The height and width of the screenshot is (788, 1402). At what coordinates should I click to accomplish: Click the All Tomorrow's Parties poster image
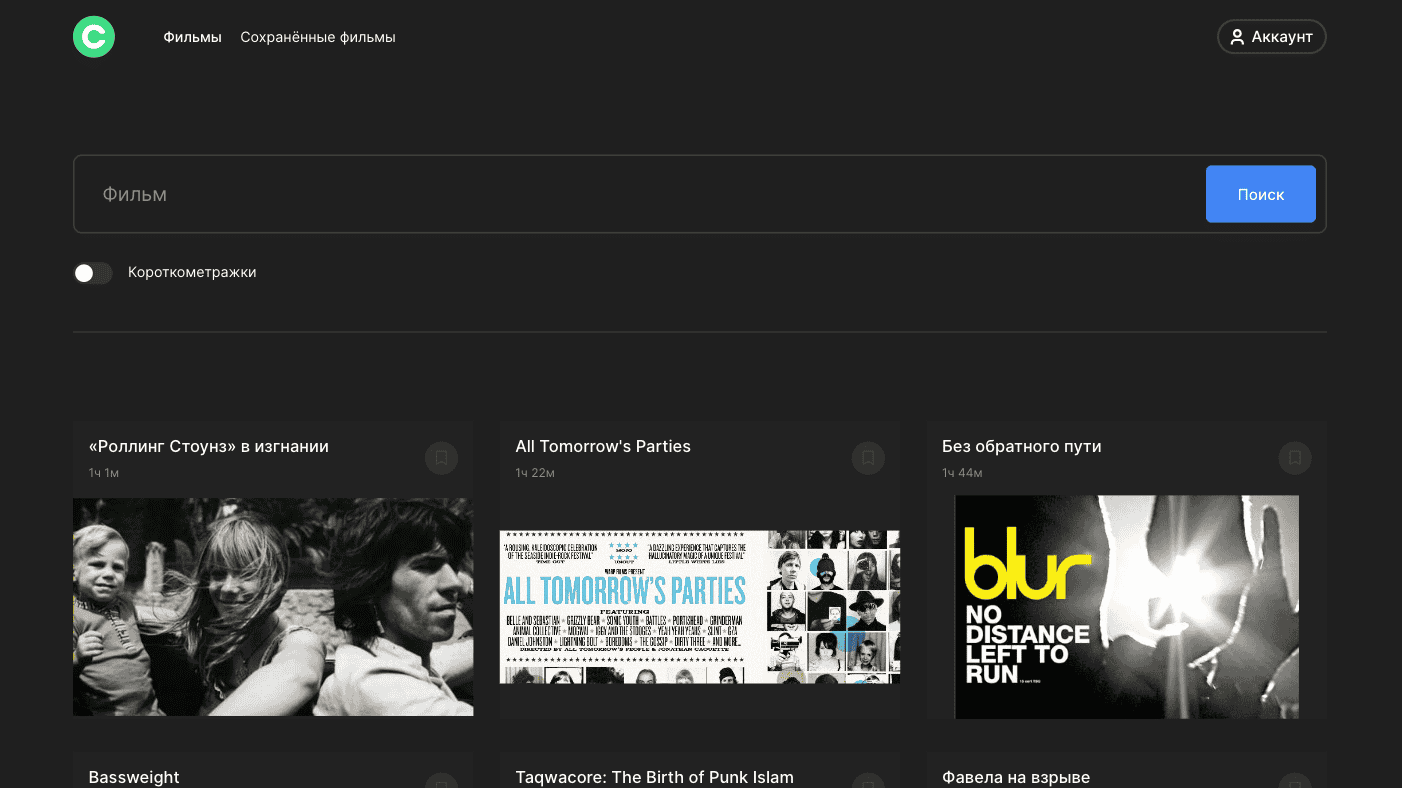coord(699,607)
